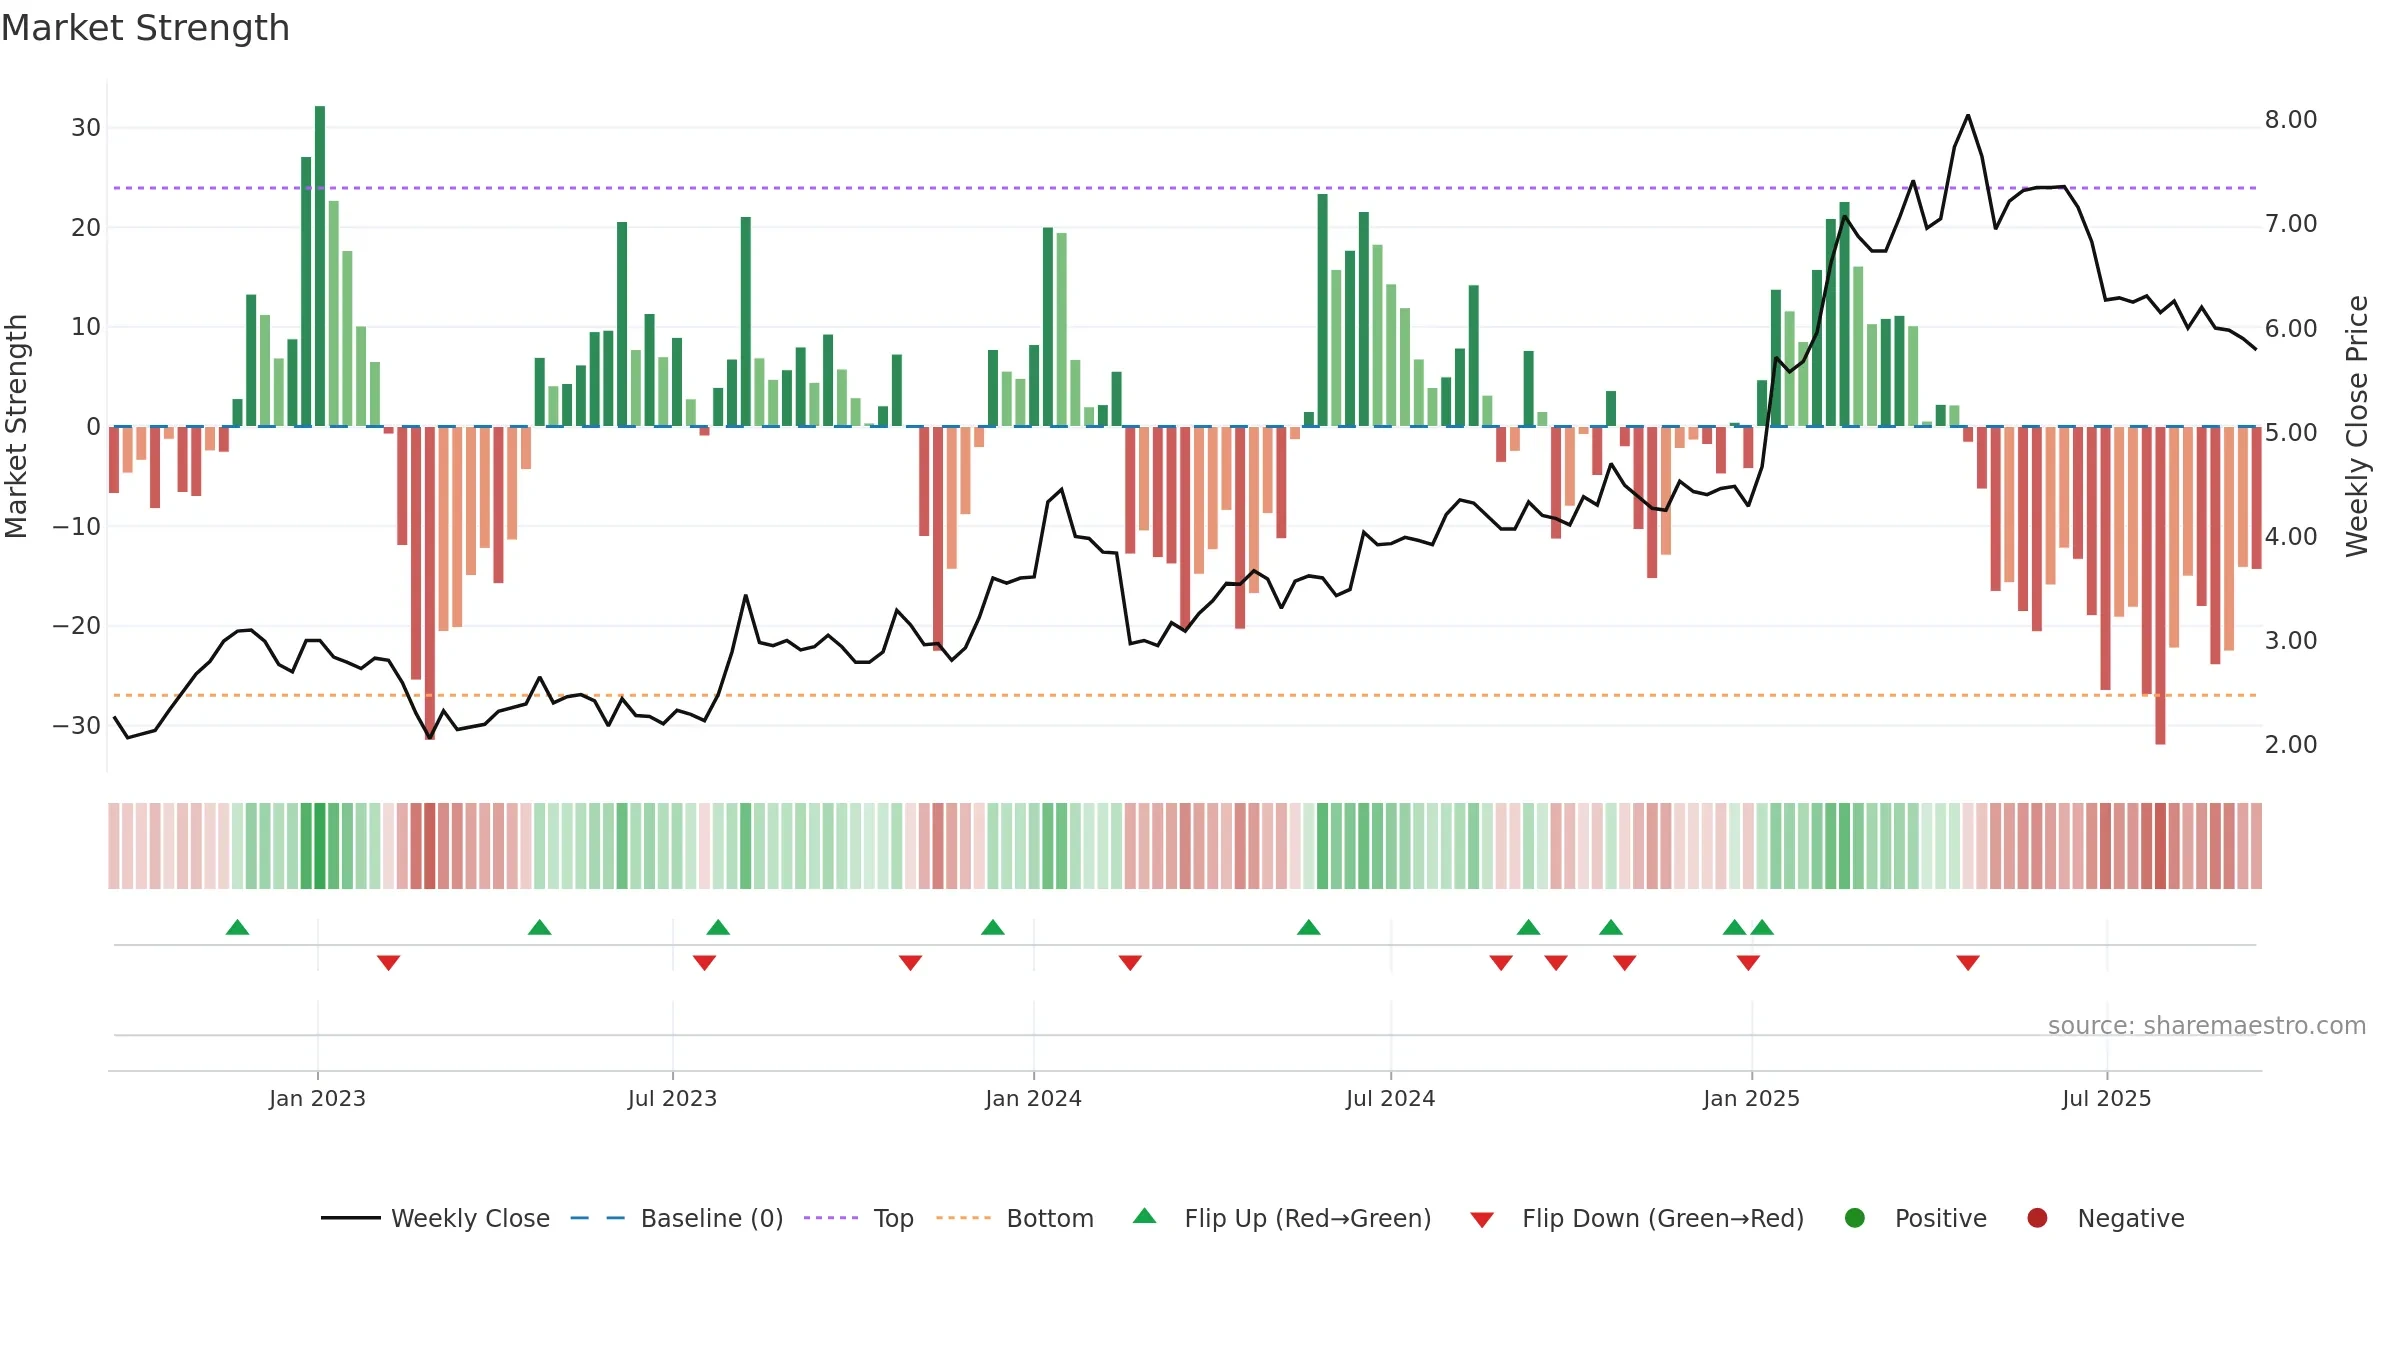This screenshot has height=1350, width=2400.
Task: Click the Jan 2023 x-axis label
Action: pos(317,1098)
